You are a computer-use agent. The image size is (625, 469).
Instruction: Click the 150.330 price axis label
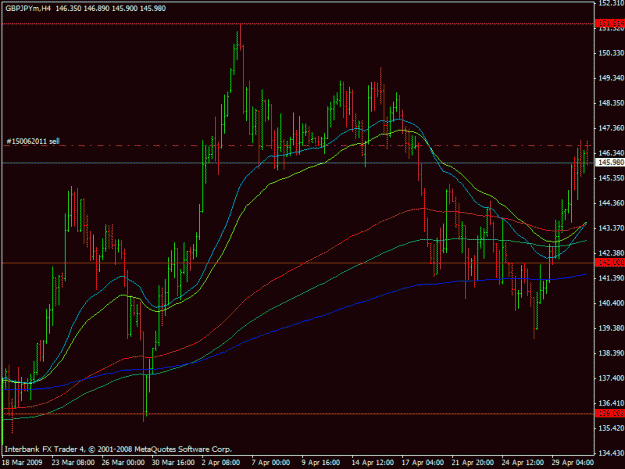click(611, 53)
